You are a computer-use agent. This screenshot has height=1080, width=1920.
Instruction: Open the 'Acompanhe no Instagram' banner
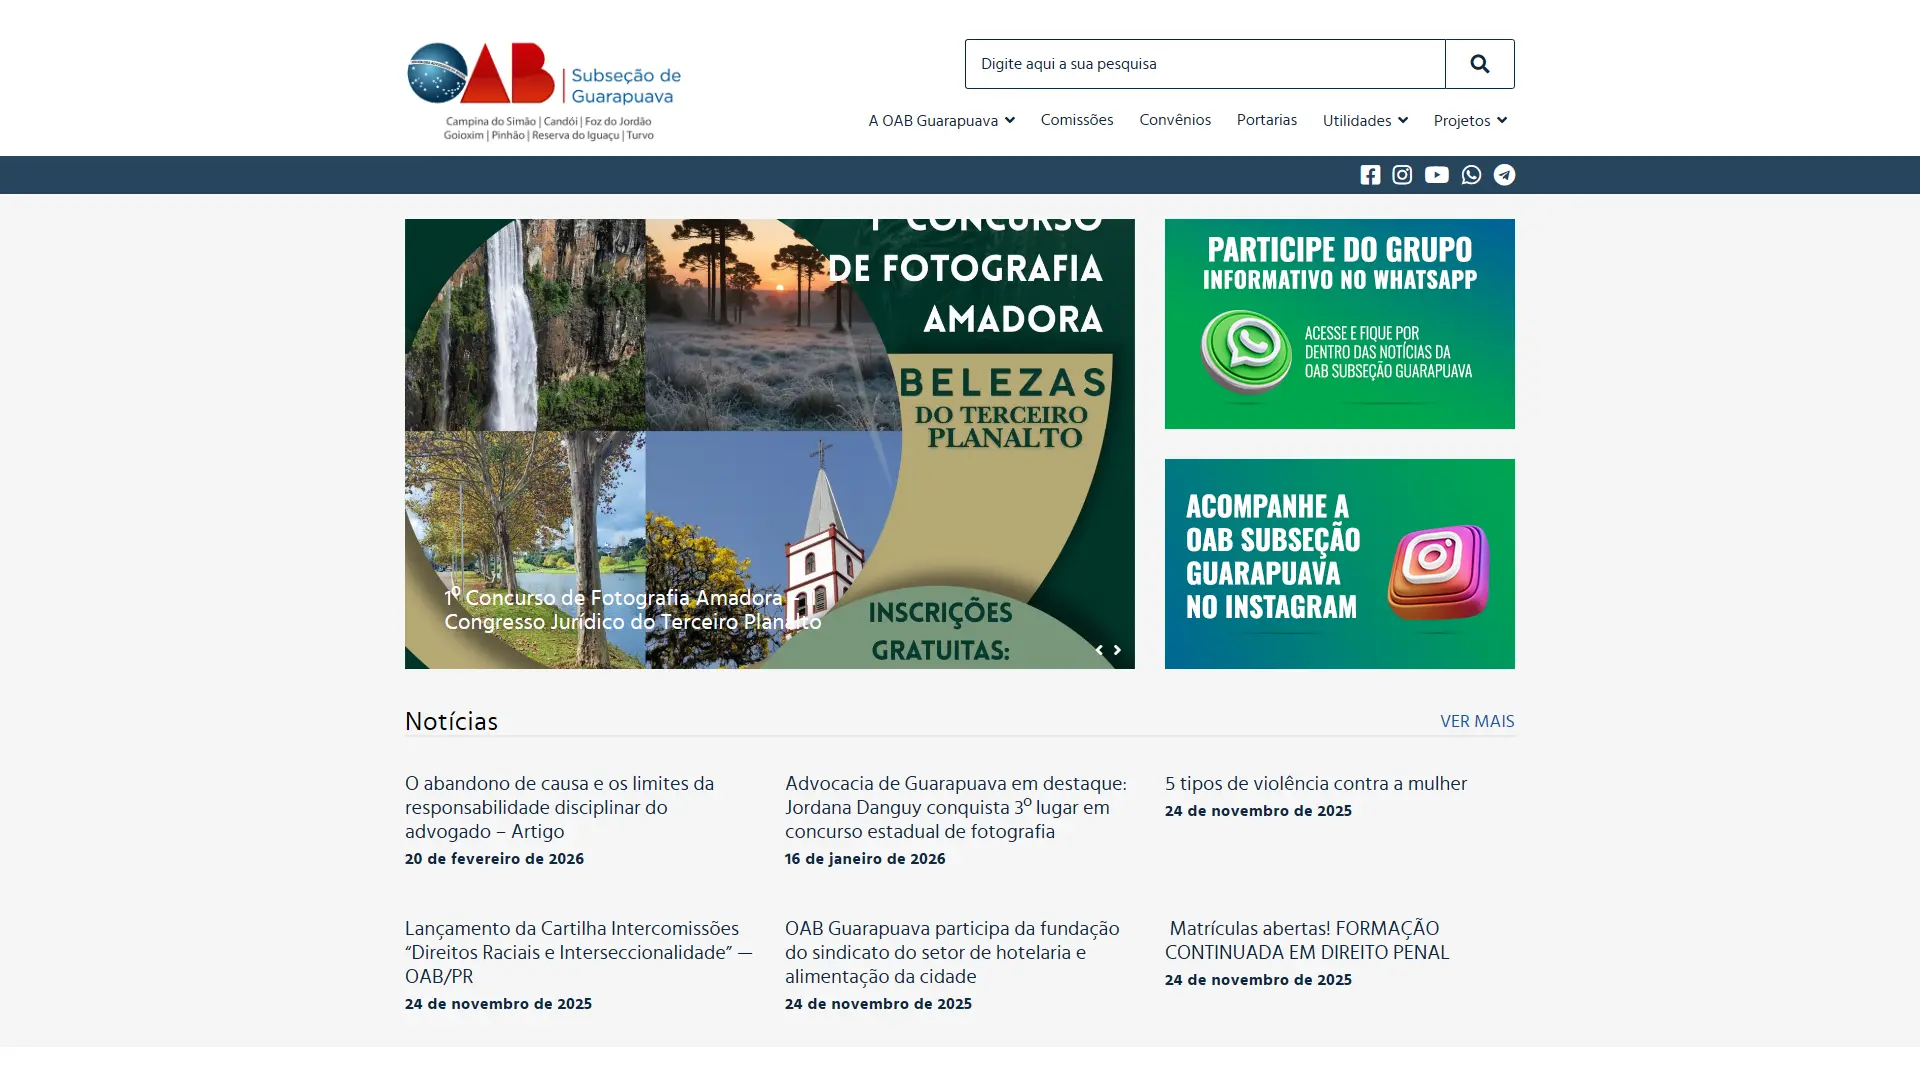pyautogui.click(x=1339, y=564)
